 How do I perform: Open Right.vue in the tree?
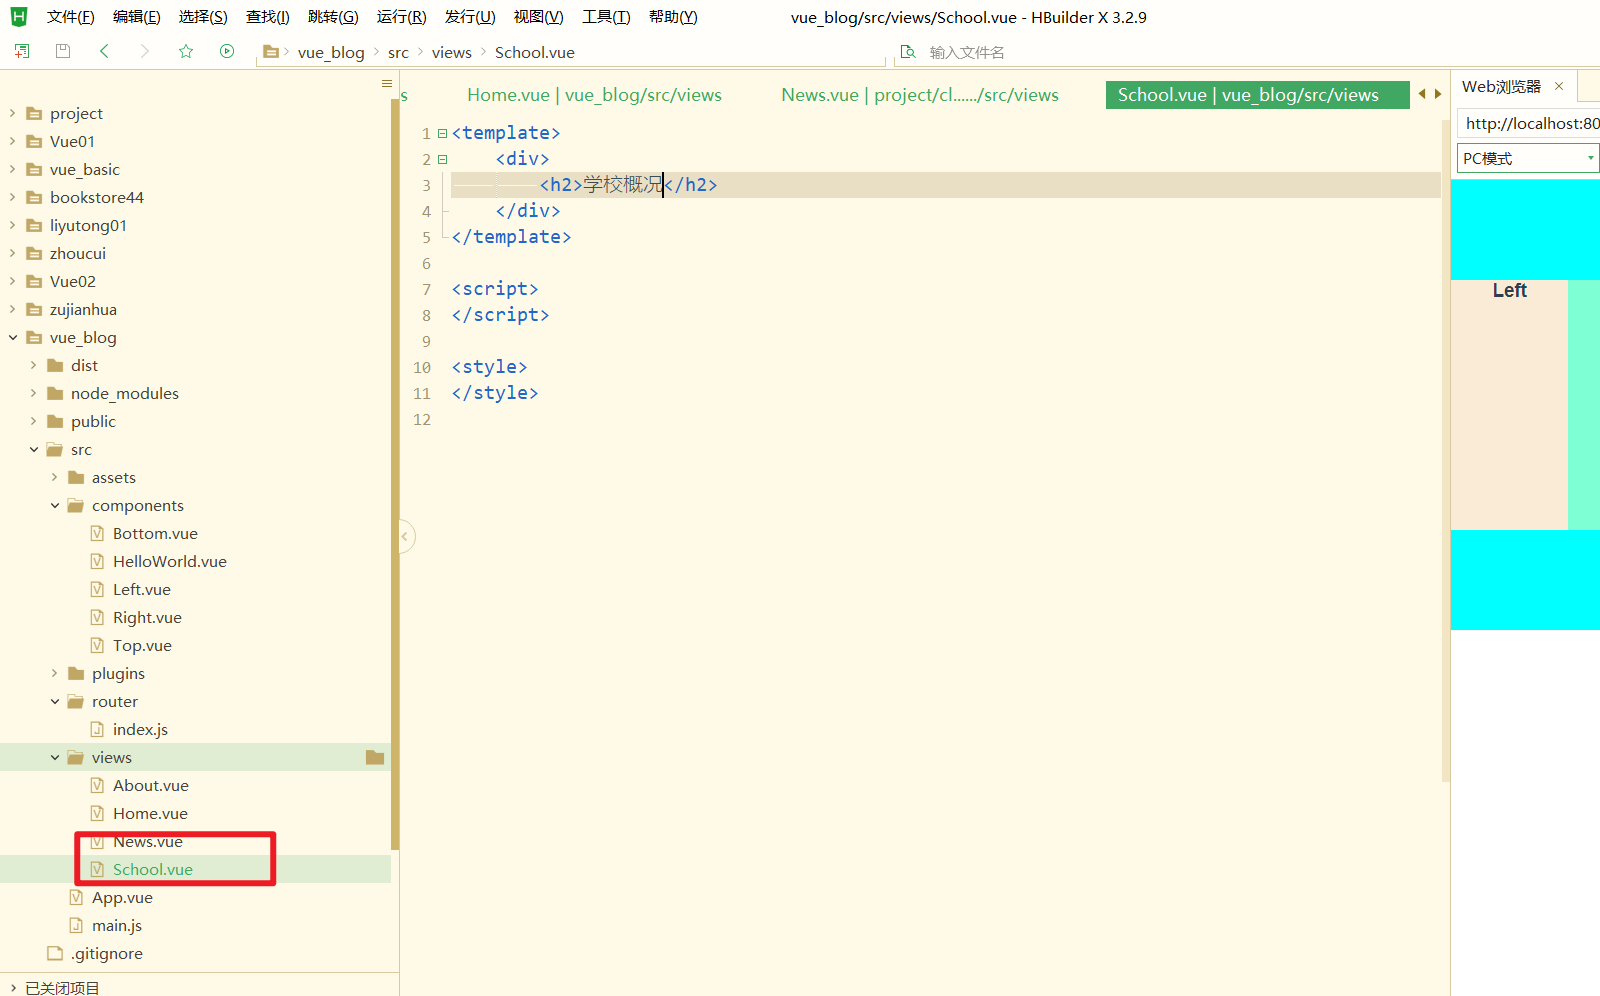point(147,617)
